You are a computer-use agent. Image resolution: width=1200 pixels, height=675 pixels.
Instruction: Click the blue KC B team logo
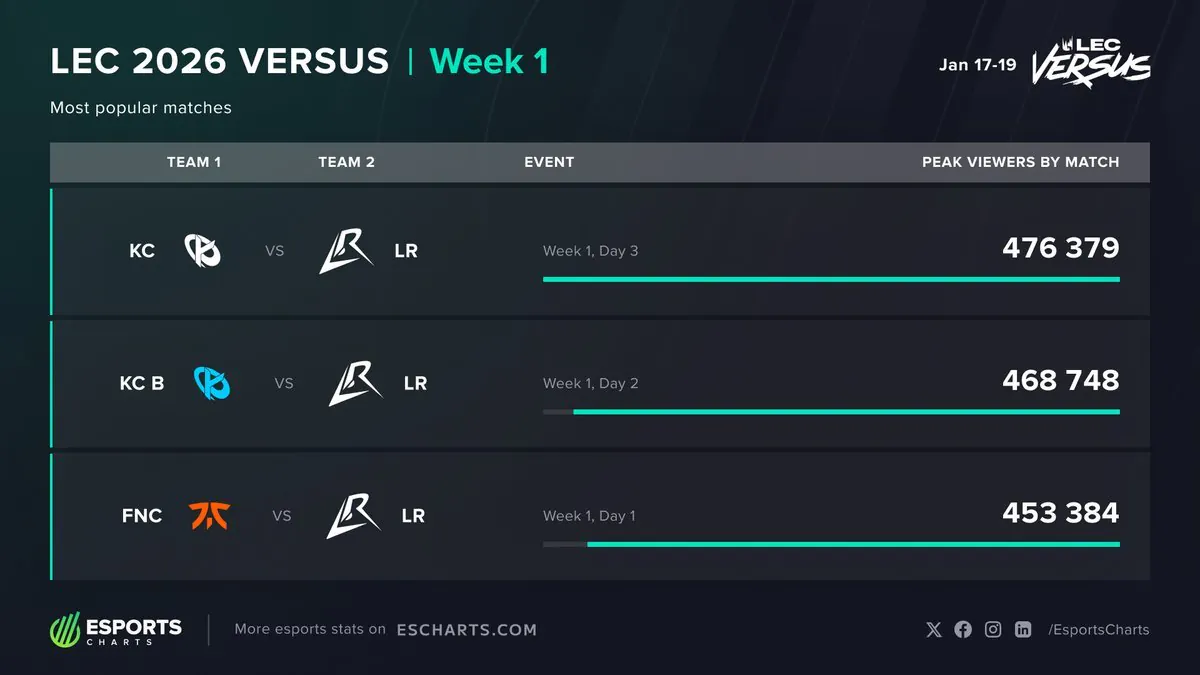click(x=212, y=383)
